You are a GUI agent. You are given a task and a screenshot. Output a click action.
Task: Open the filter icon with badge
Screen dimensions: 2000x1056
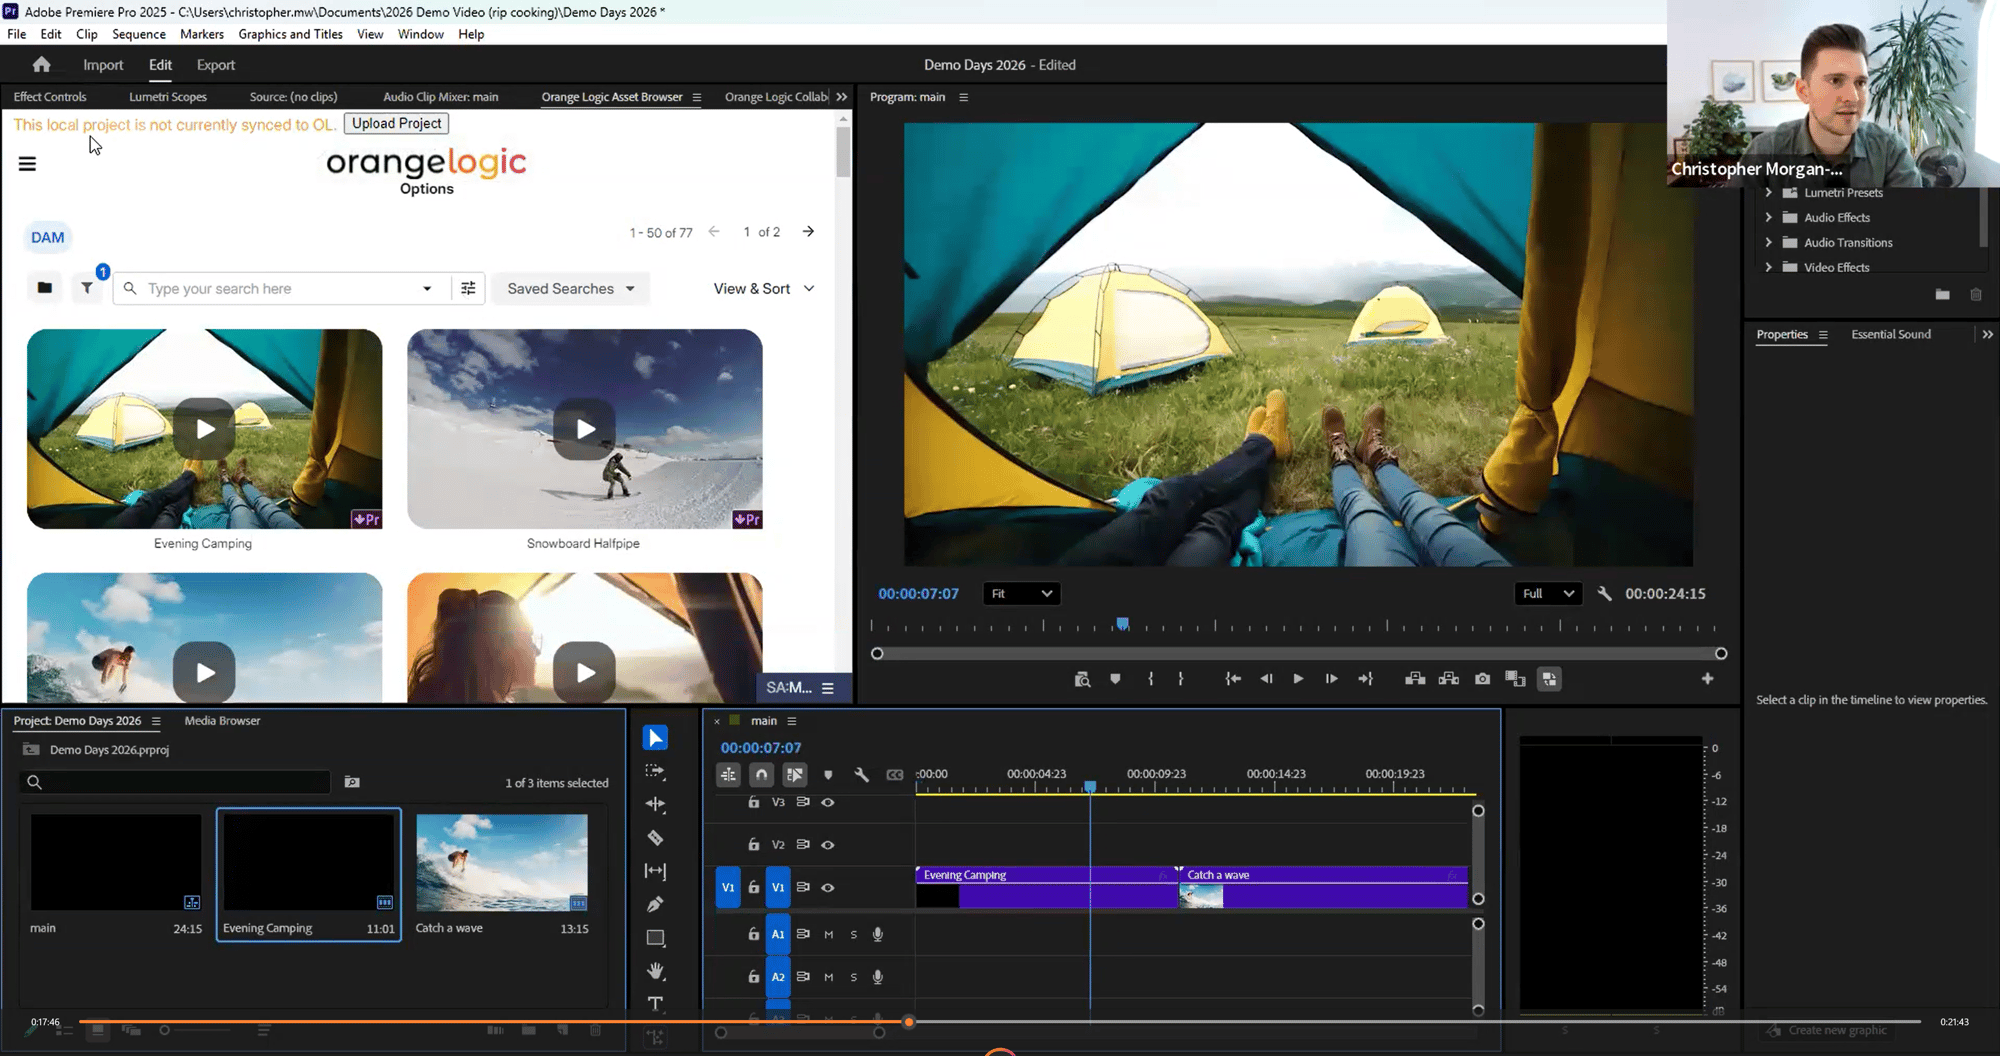(87, 288)
